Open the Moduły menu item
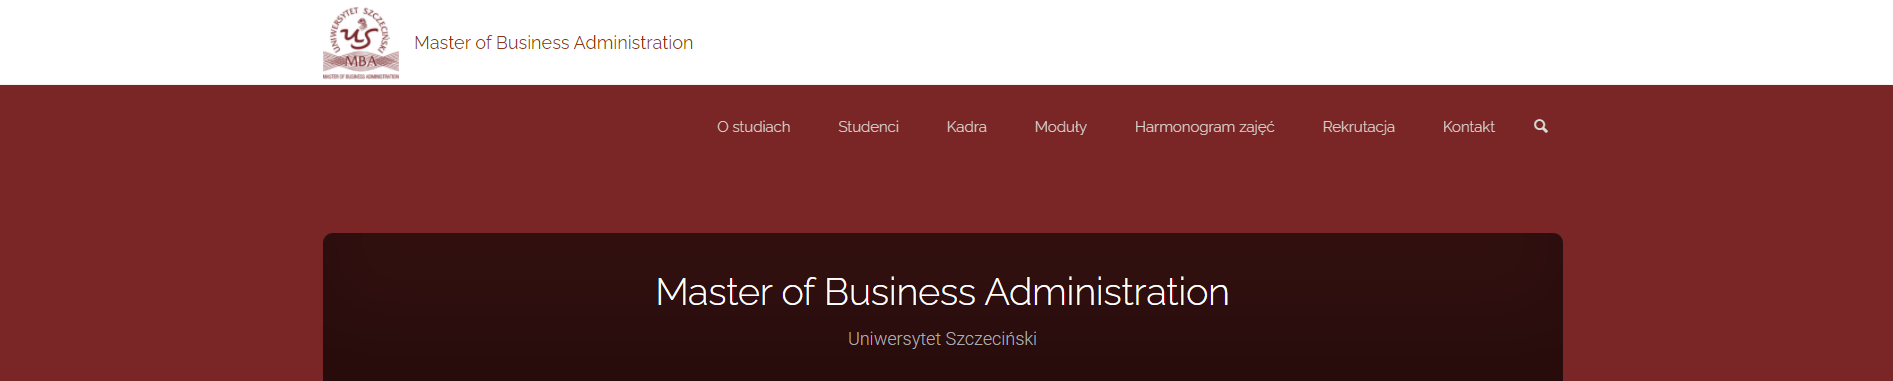 1060,127
